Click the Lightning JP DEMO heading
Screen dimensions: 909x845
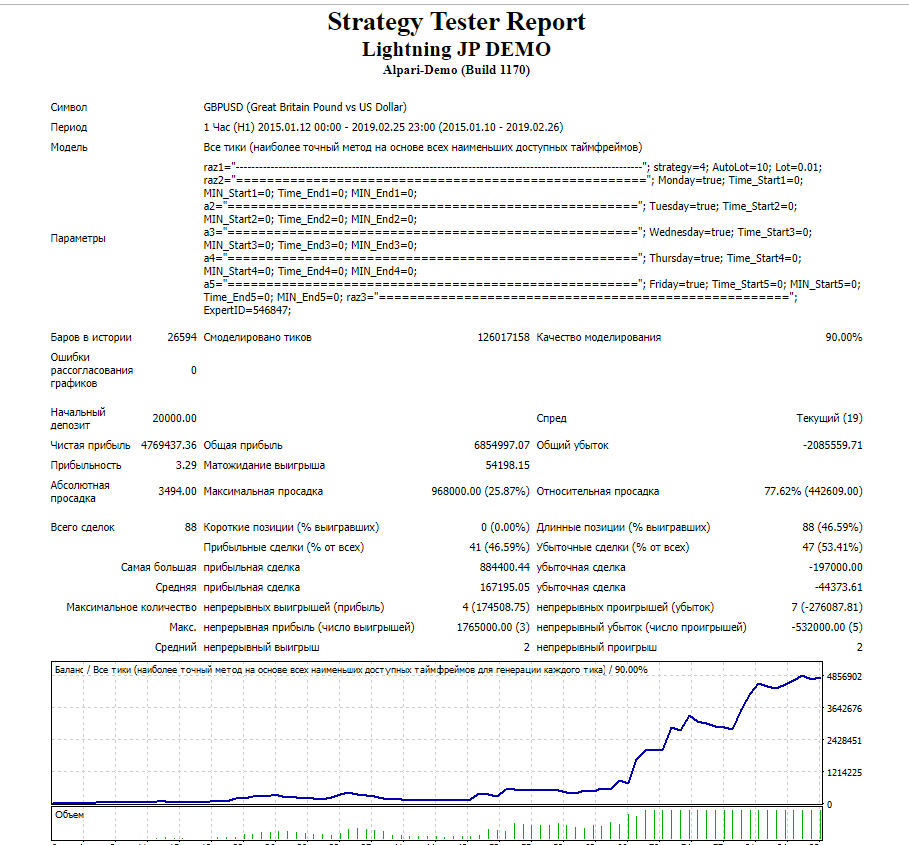tap(456, 49)
